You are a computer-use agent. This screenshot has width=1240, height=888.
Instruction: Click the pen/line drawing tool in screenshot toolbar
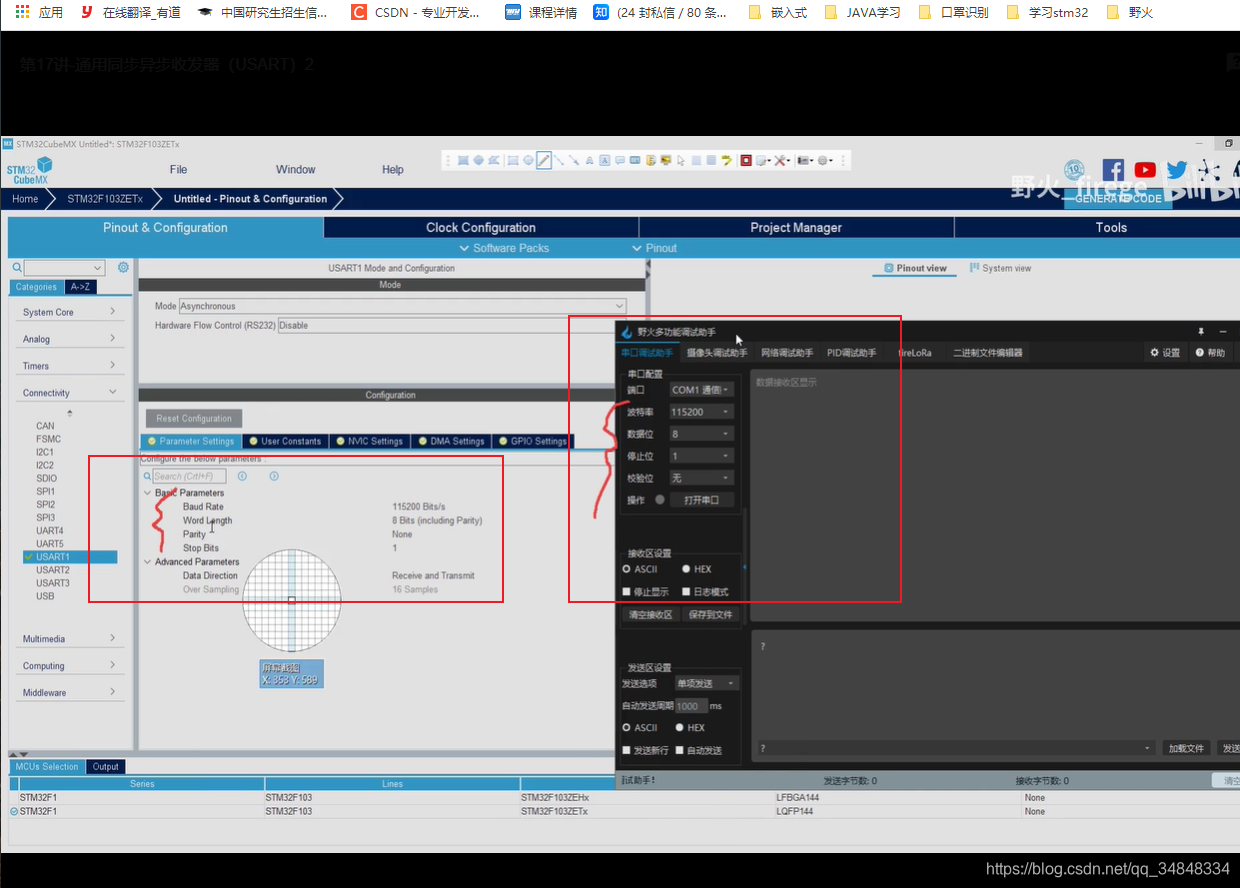coord(544,160)
